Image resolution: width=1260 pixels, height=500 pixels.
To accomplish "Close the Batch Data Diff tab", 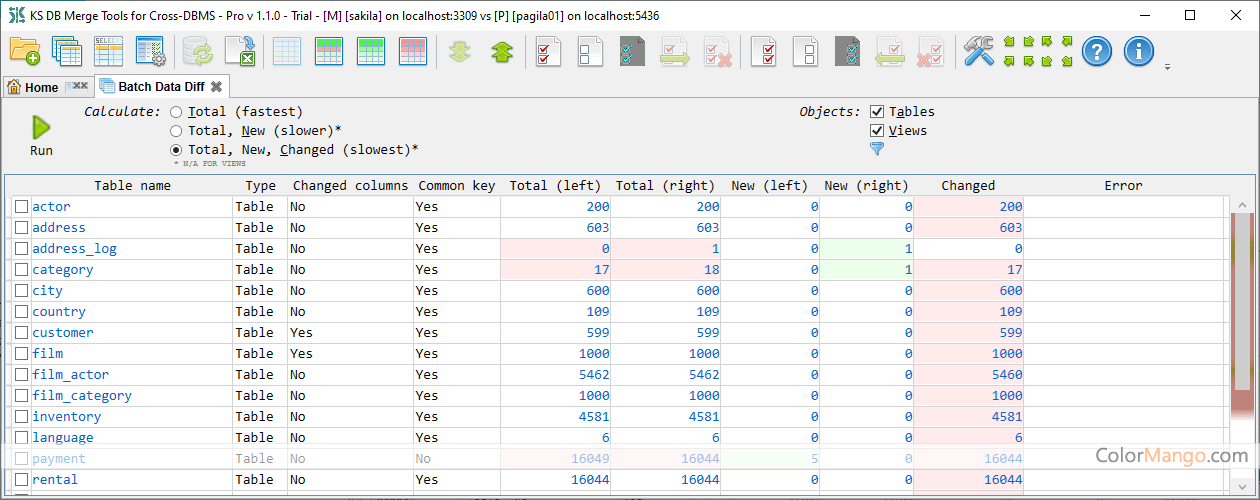I will (216, 87).
